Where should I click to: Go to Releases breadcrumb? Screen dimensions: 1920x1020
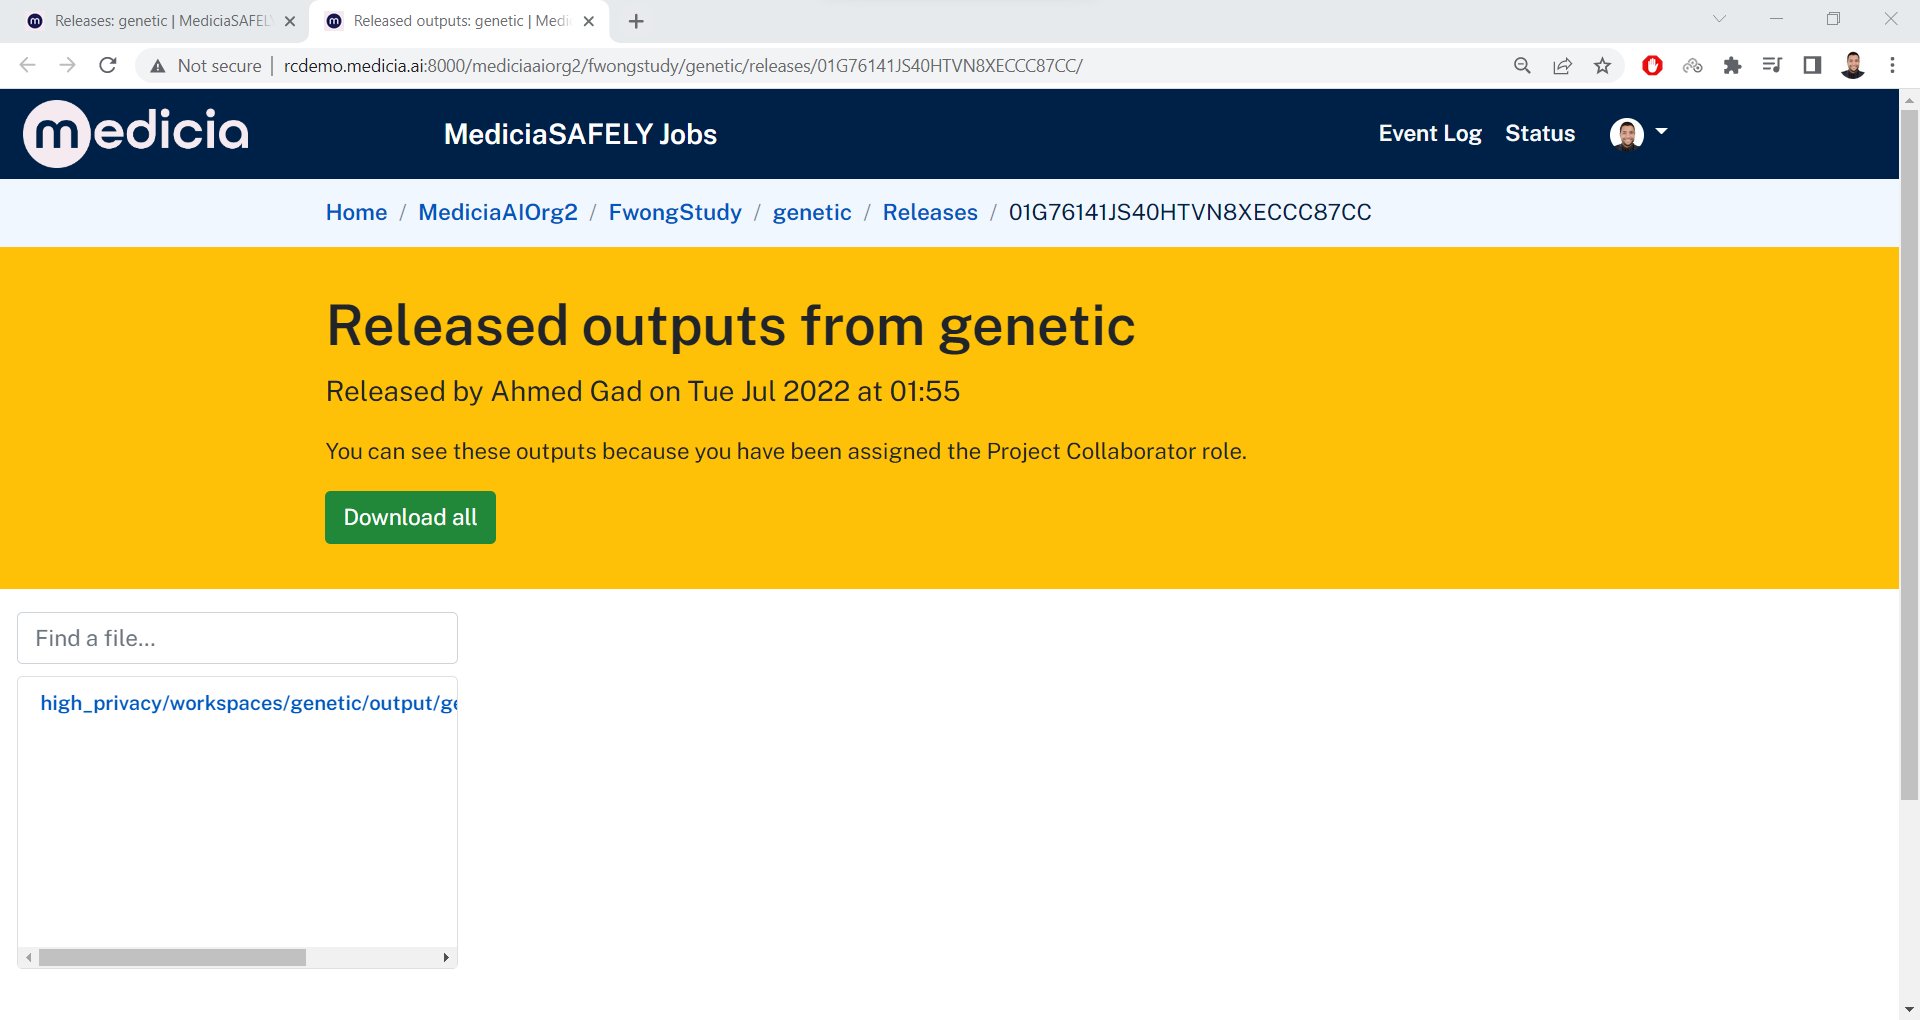coord(930,212)
